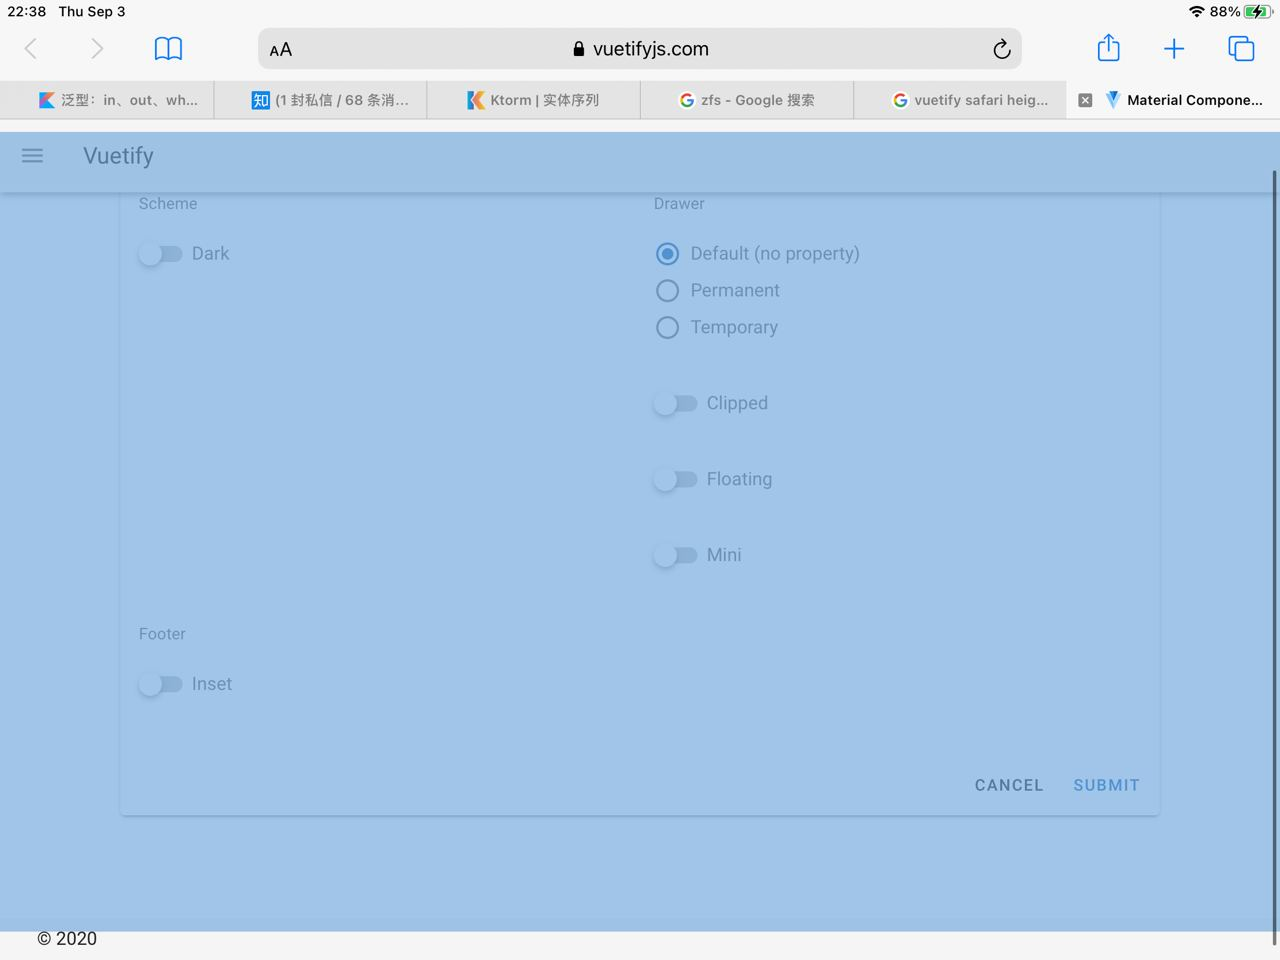The width and height of the screenshot is (1280, 960).
Task: Open the Vuetify navigation drawer menu
Action: [32, 156]
